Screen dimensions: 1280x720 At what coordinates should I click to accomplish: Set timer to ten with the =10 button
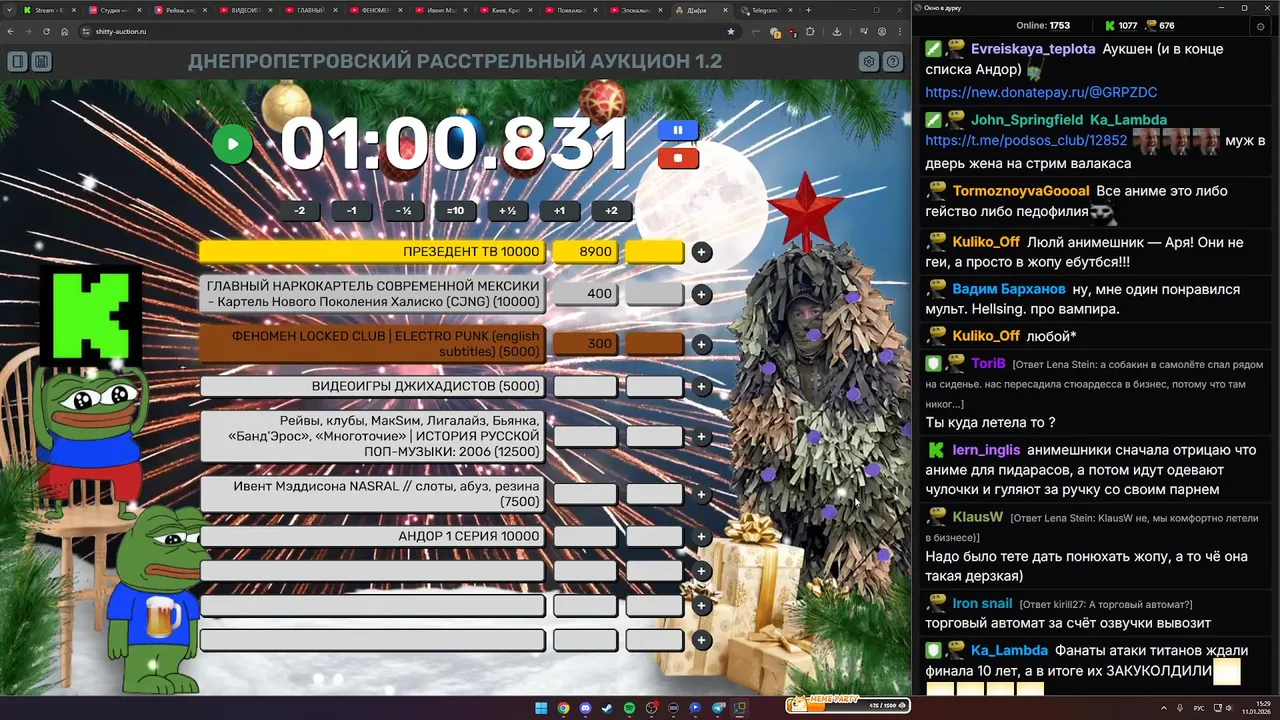click(x=455, y=211)
